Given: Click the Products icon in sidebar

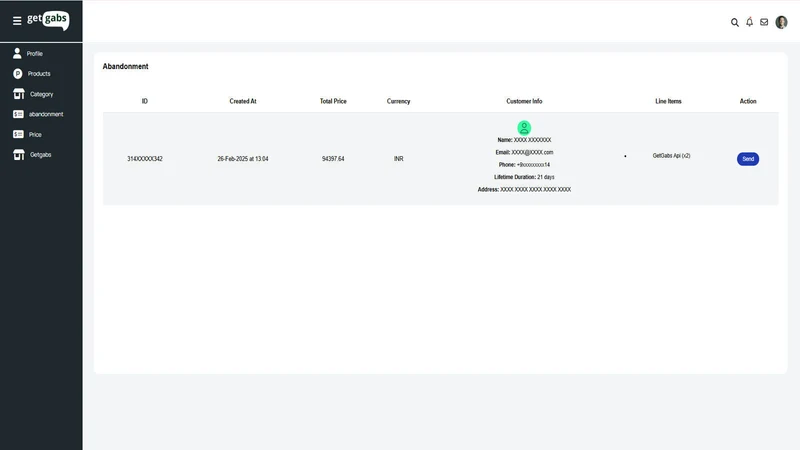Looking at the screenshot, I should click(18, 73).
